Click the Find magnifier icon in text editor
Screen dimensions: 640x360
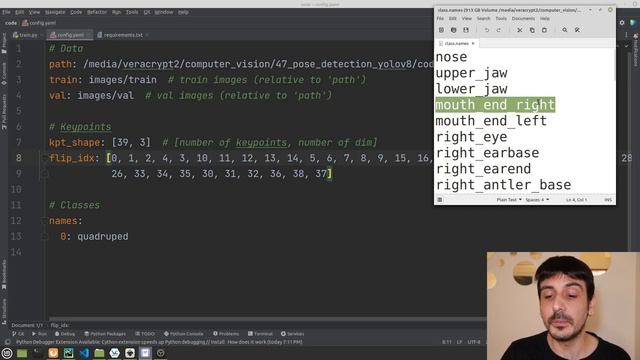pos(565,30)
